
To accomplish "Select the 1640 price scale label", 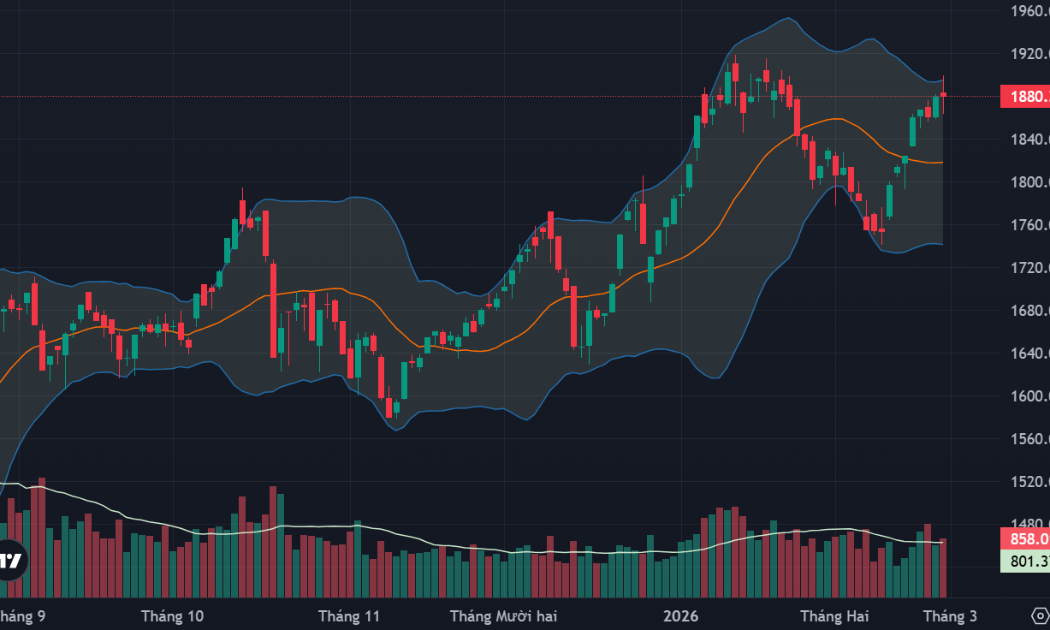I will click(1028, 353).
